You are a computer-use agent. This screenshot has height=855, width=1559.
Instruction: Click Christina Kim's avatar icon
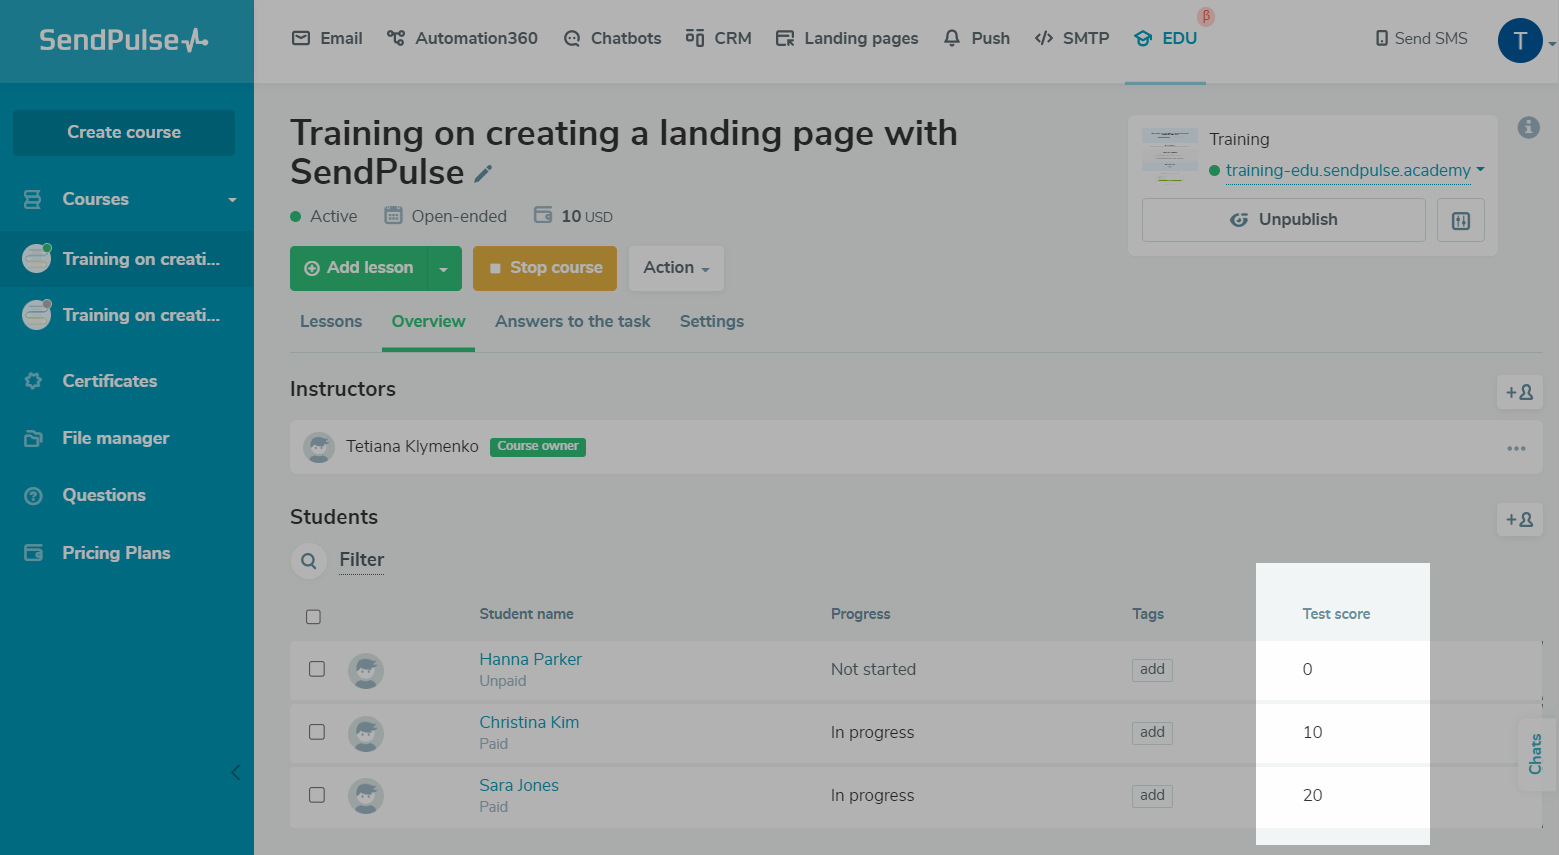pos(366,733)
